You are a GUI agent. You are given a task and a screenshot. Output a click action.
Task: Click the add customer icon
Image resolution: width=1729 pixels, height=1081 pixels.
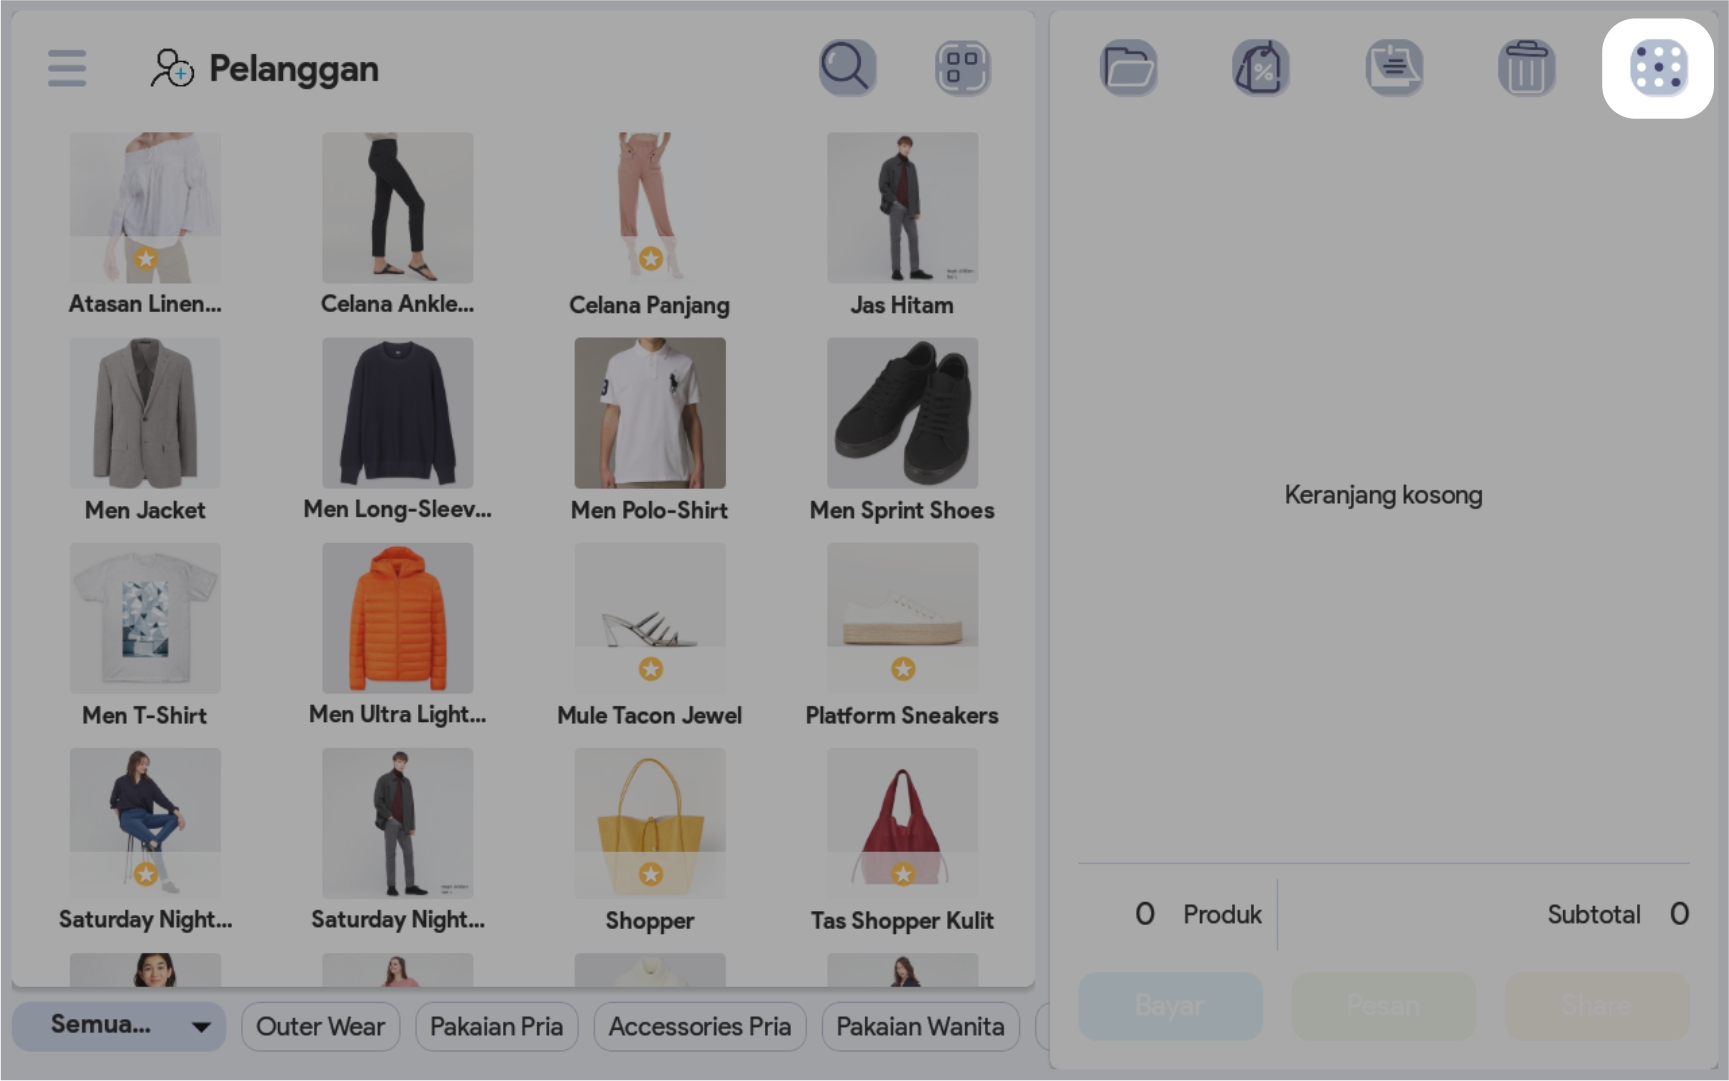tap(172, 68)
